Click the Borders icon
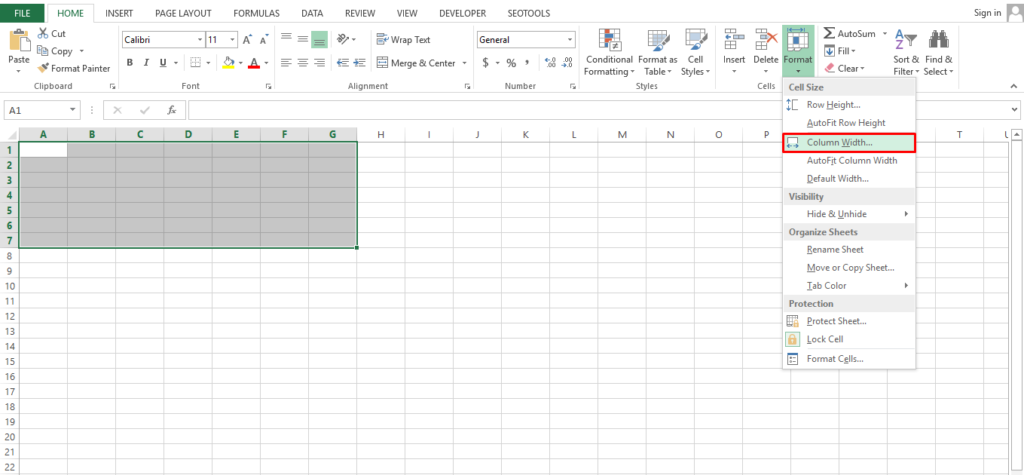The width and height of the screenshot is (1024, 475). pos(195,63)
